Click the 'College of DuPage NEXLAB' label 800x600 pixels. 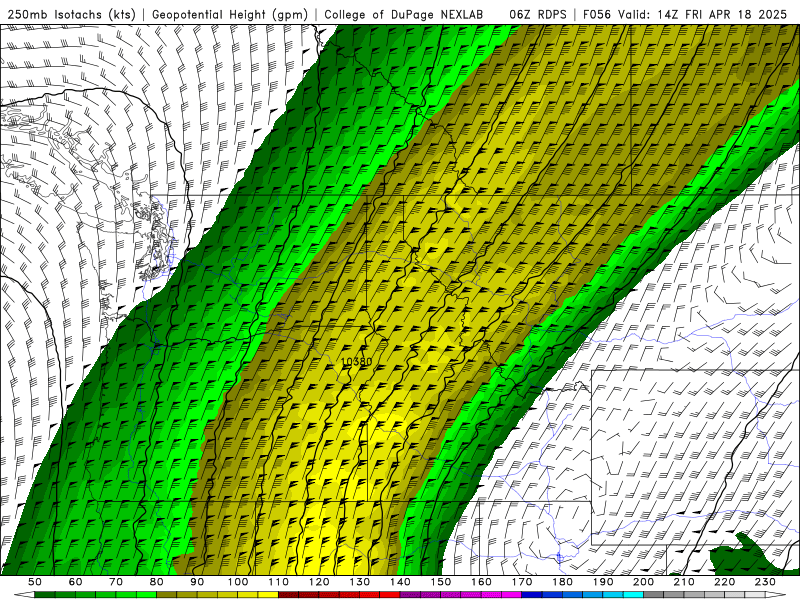404,15
